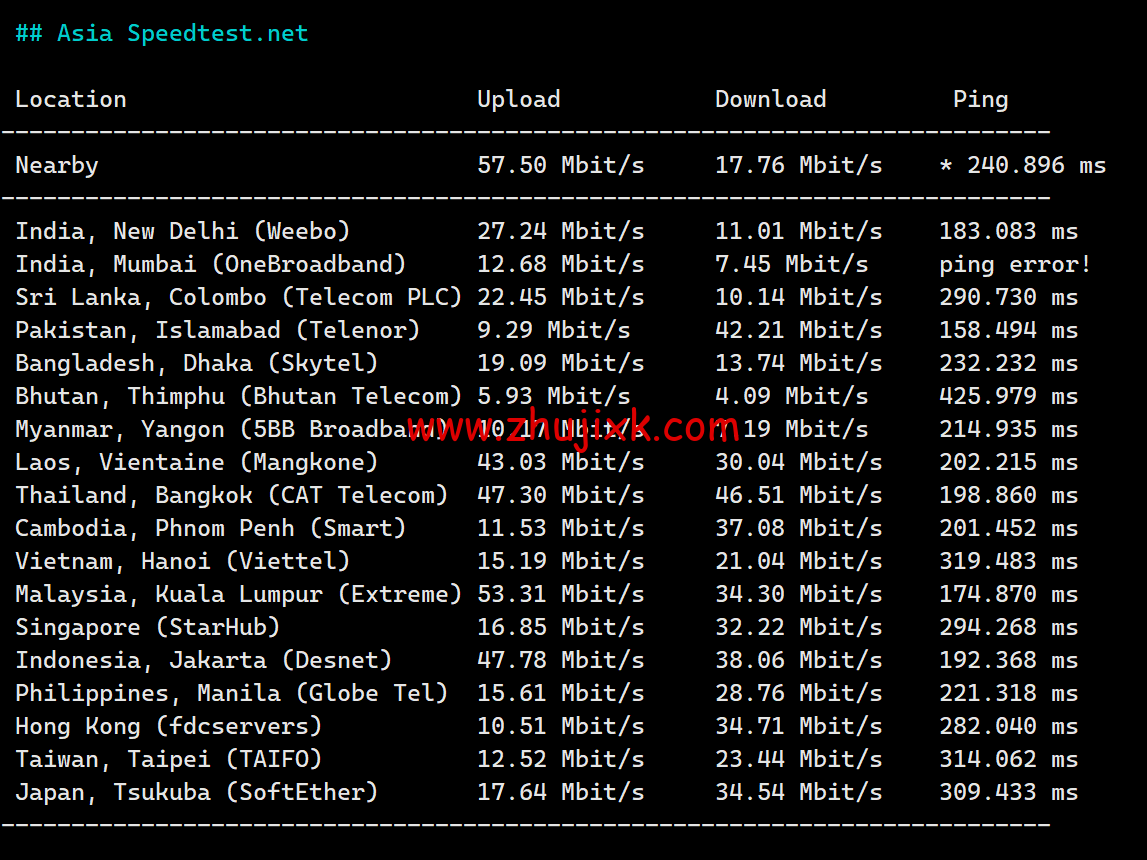Sort by the Ping column header
1147x860 pixels.
coord(980,98)
